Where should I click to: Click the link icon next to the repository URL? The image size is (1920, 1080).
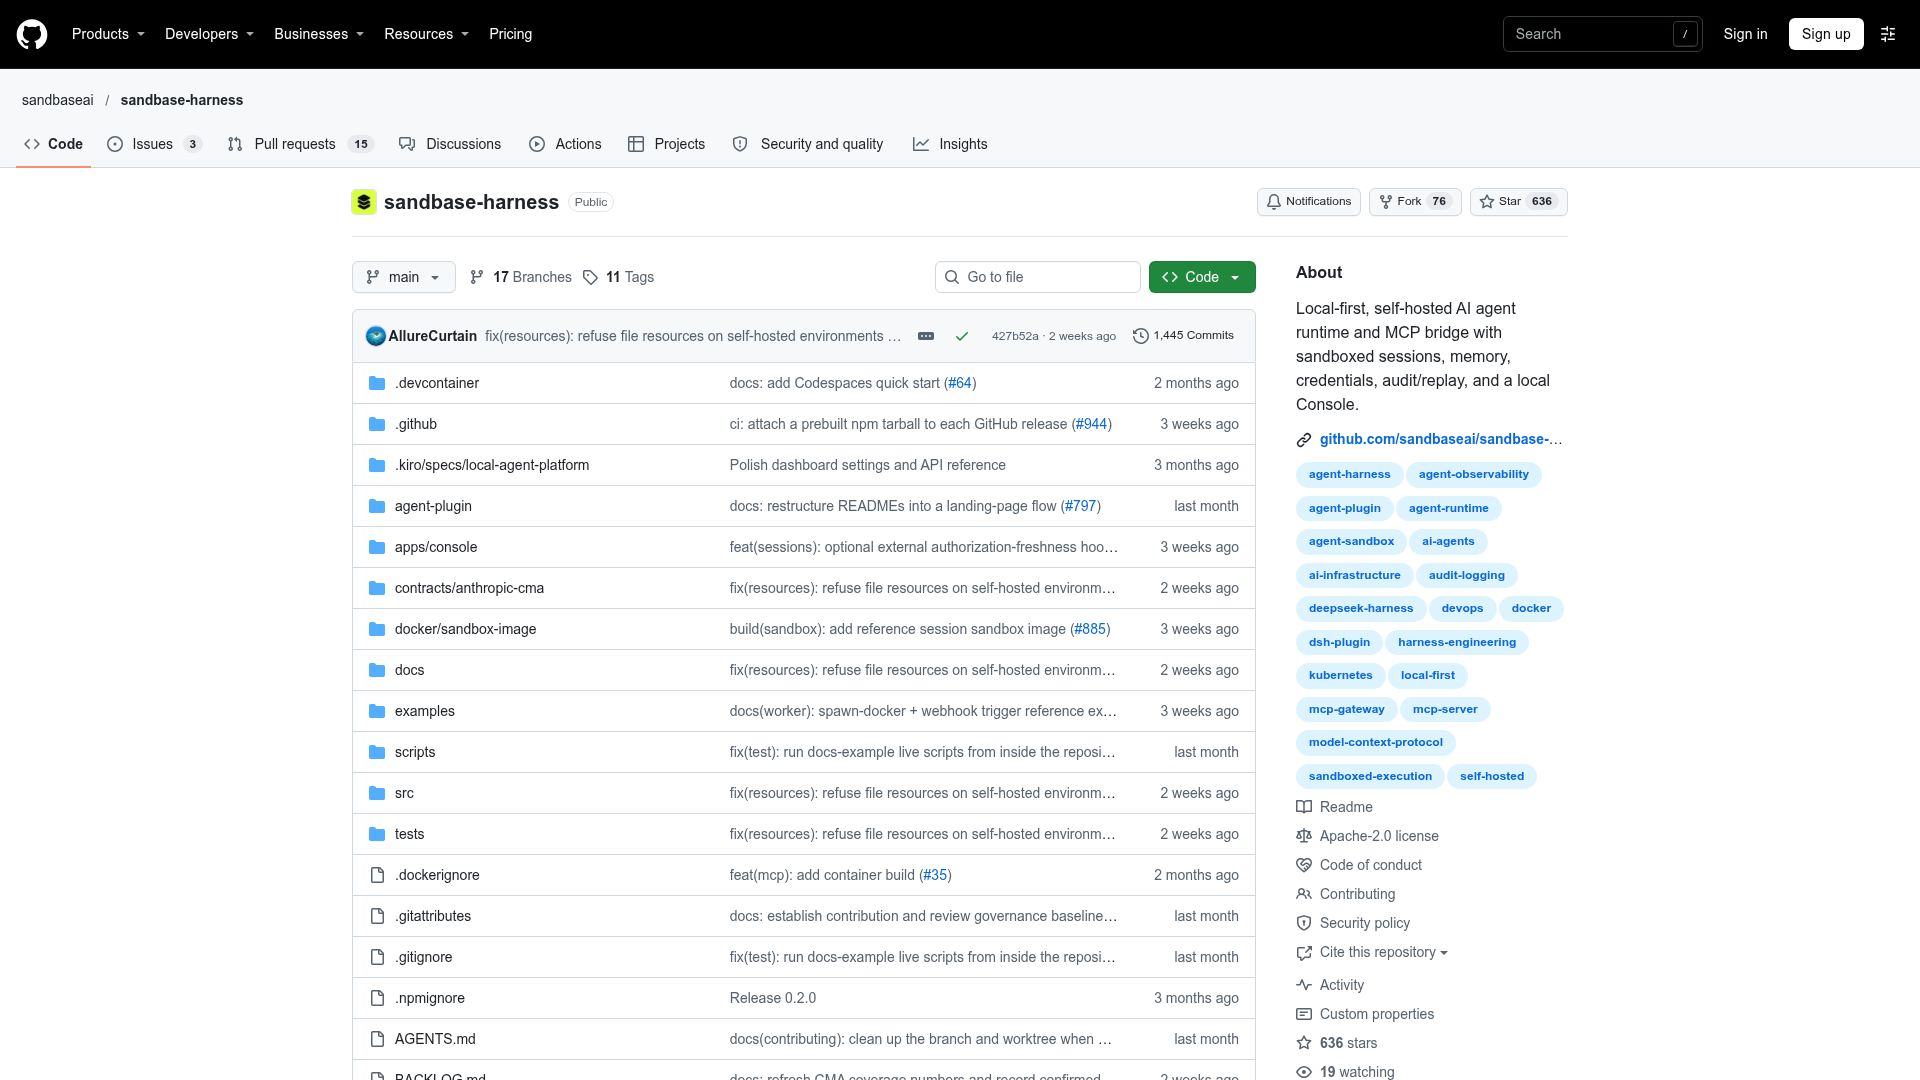coord(1304,440)
